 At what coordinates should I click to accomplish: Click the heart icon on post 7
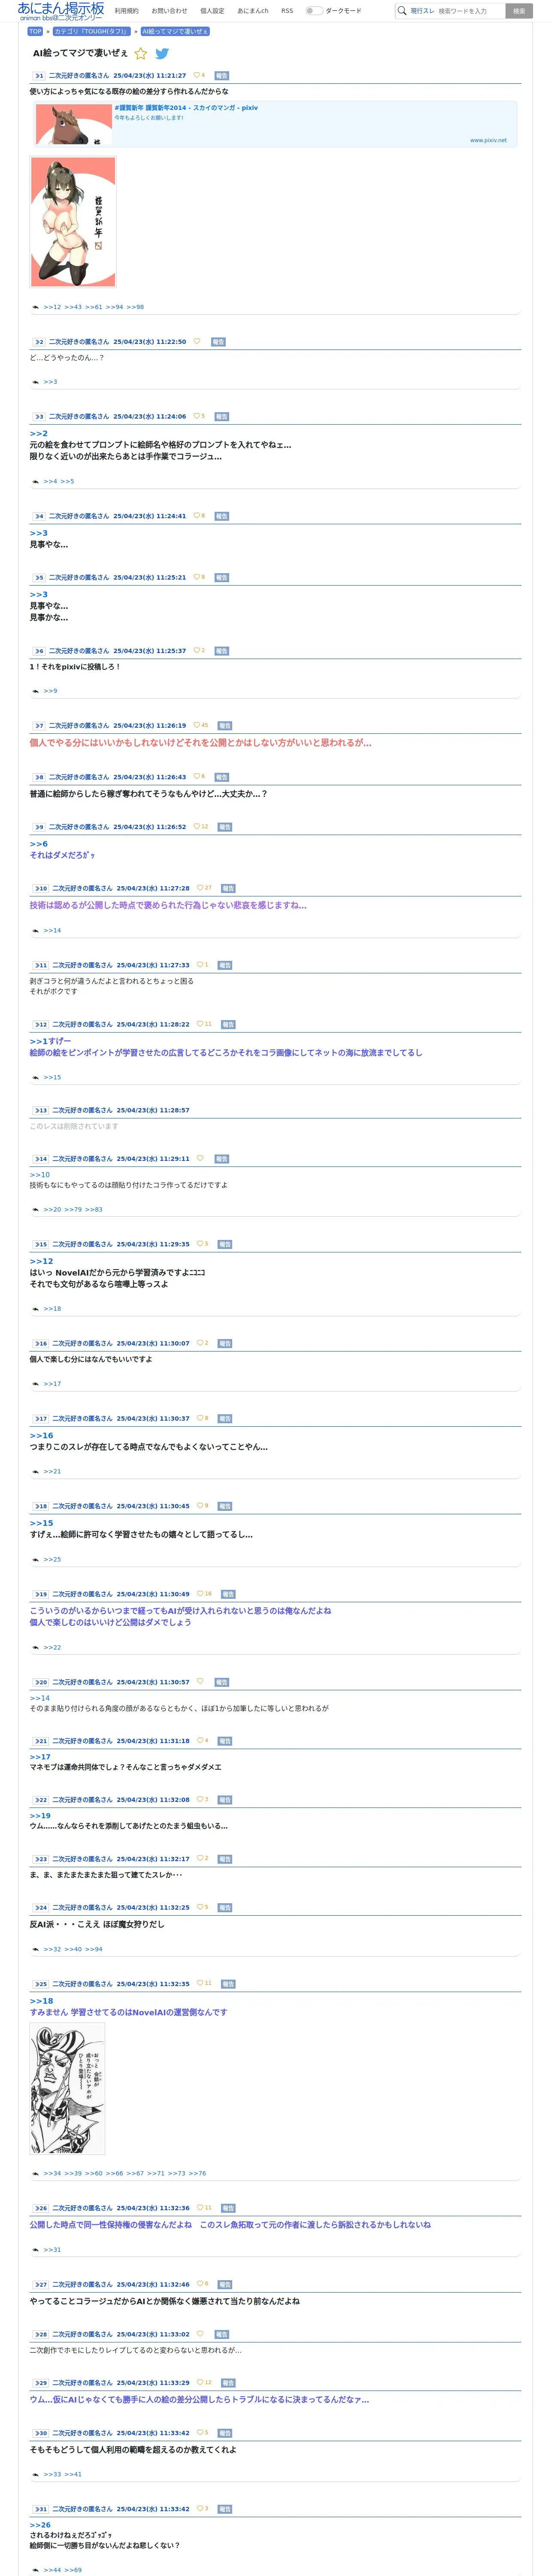tap(196, 725)
